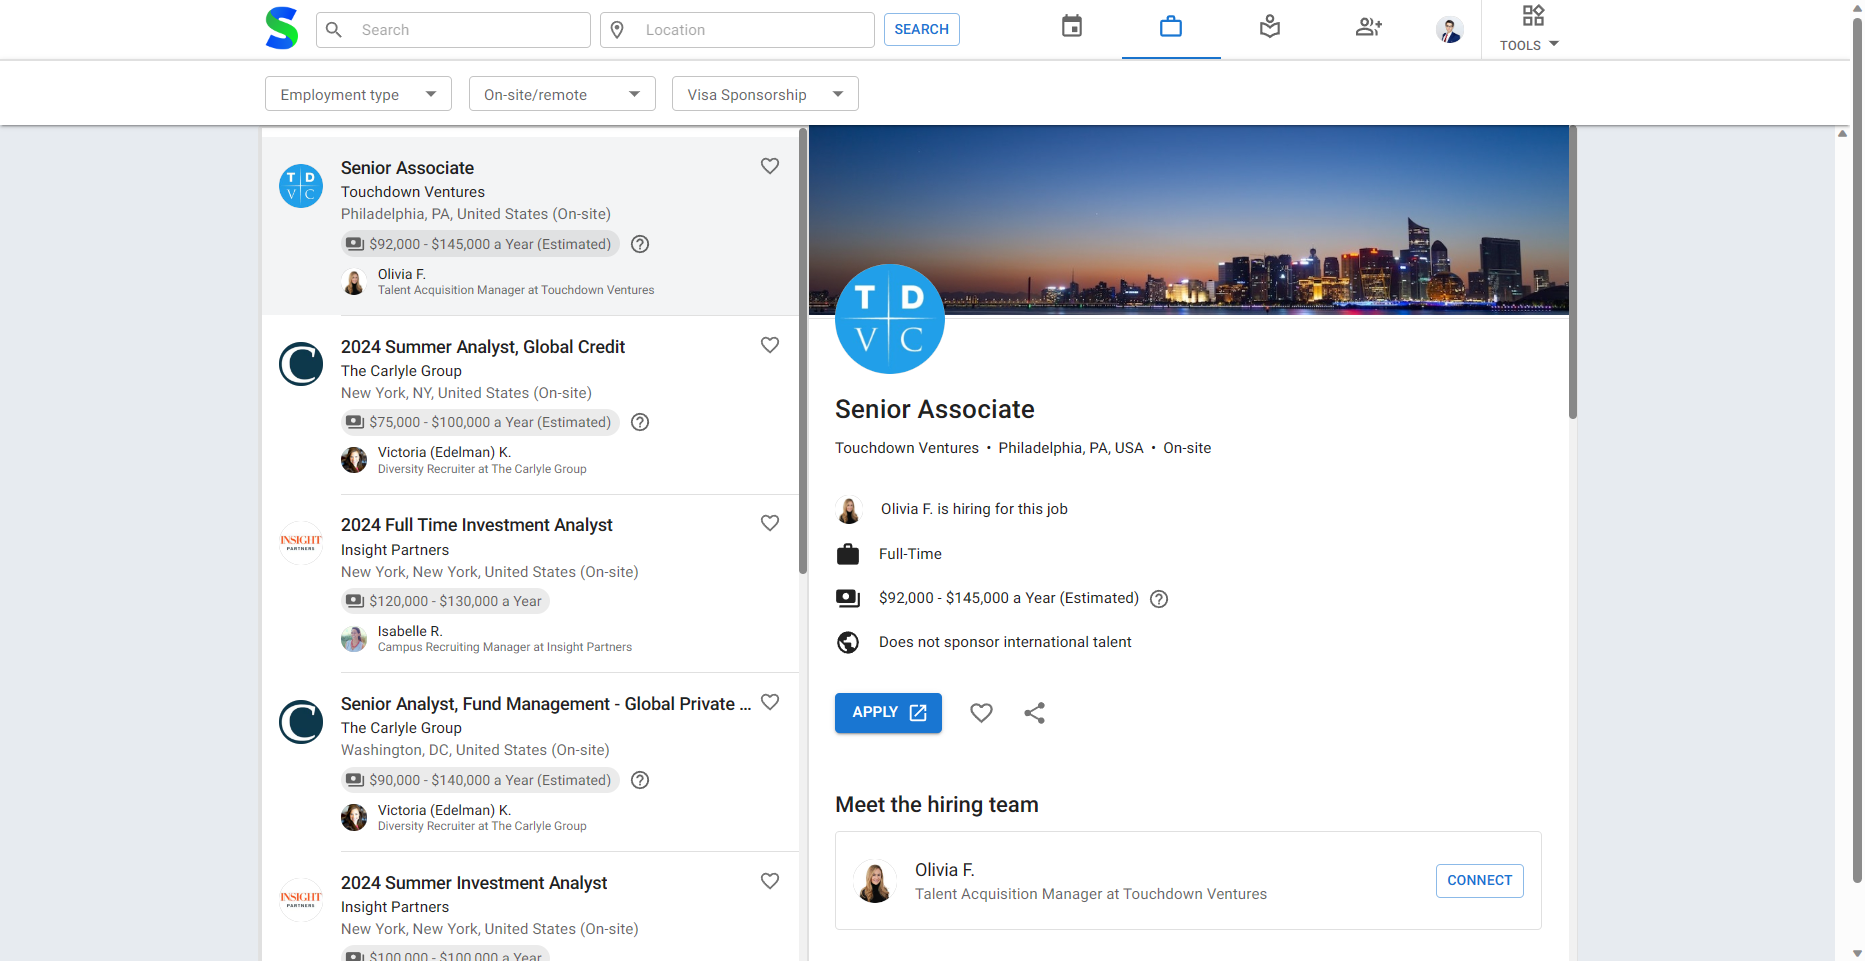
Task: Click the large TDVC company logo in detail
Action: pos(890,319)
